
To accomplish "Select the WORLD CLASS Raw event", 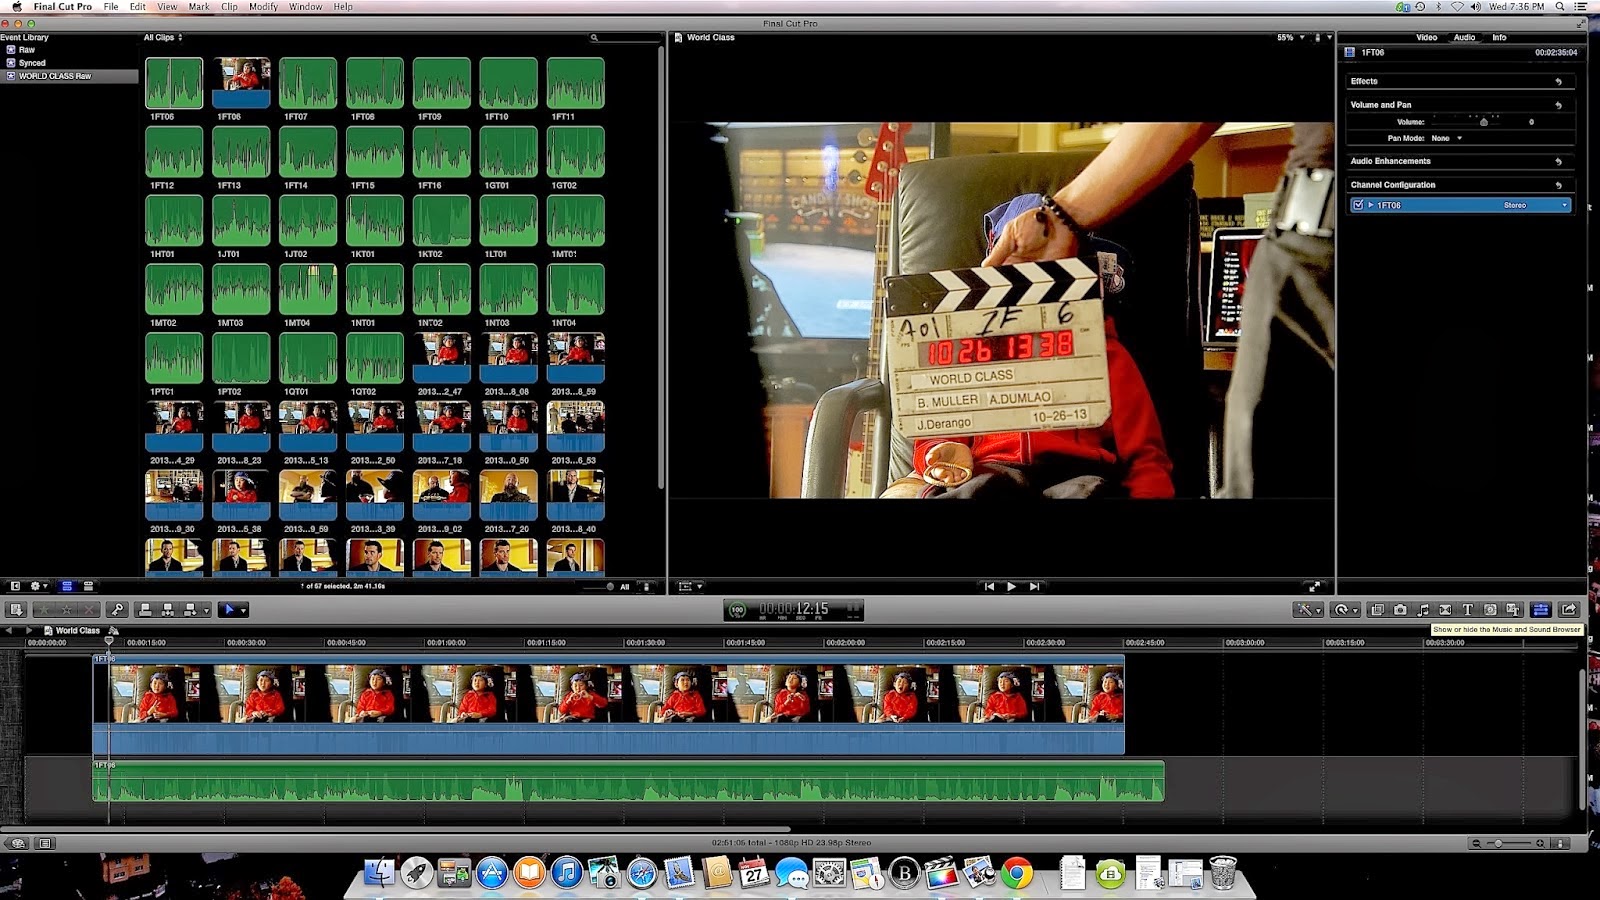I will tap(69, 76).
